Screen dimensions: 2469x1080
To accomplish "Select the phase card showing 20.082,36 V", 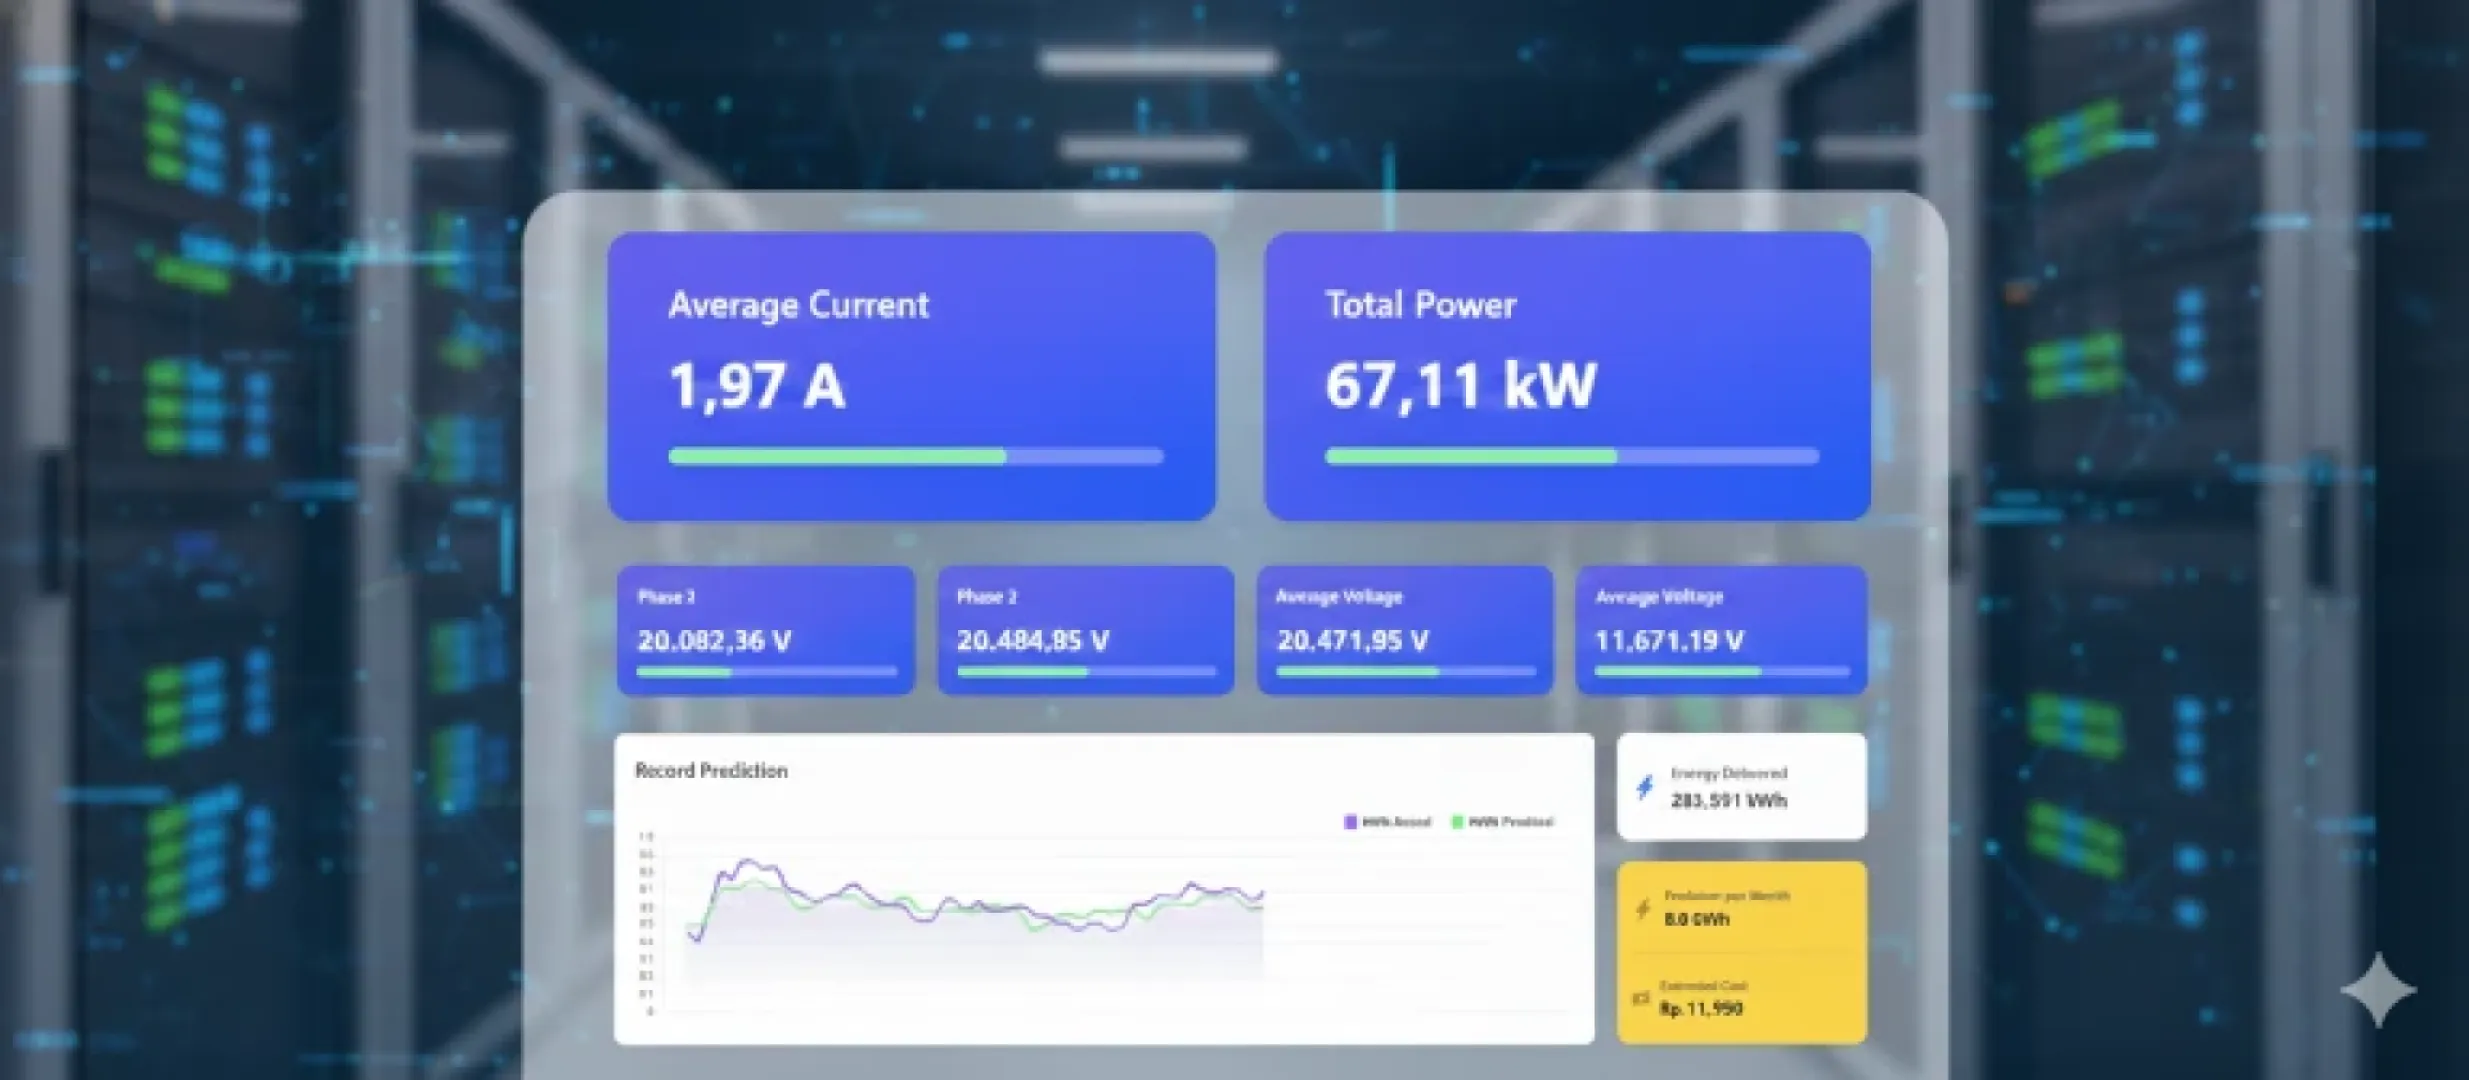I will tap(766, 630).
